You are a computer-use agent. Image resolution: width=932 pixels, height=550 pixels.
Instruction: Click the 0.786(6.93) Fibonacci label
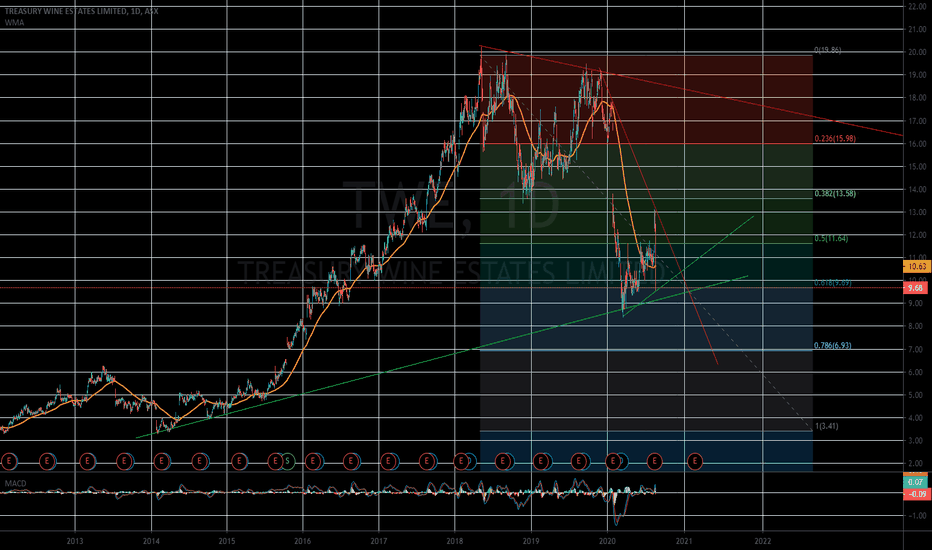click(x=833, y=345)
